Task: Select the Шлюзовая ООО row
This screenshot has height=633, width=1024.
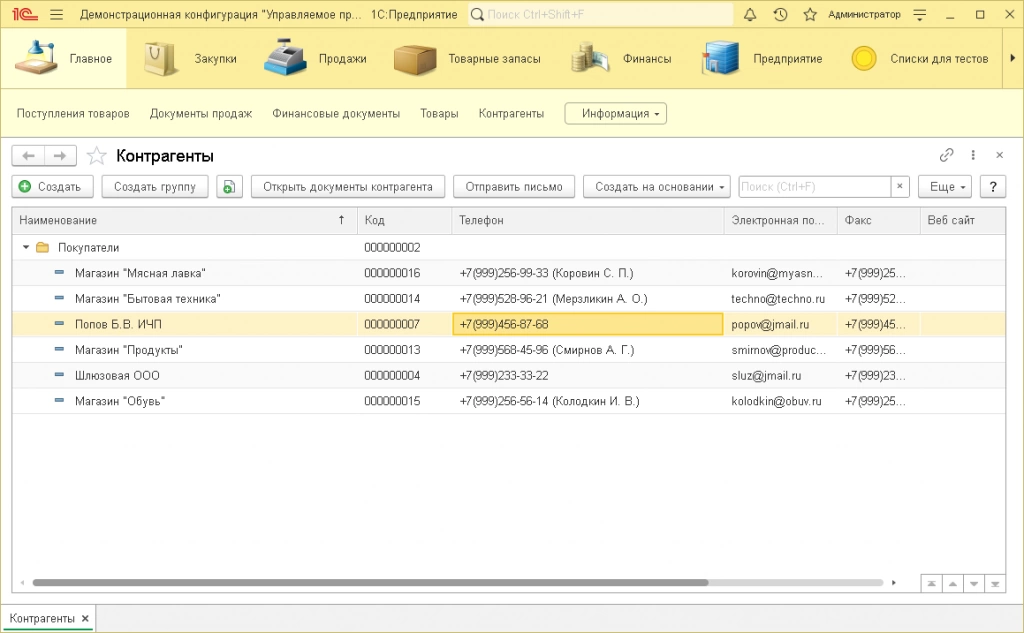Action: [x=117, y=376]
